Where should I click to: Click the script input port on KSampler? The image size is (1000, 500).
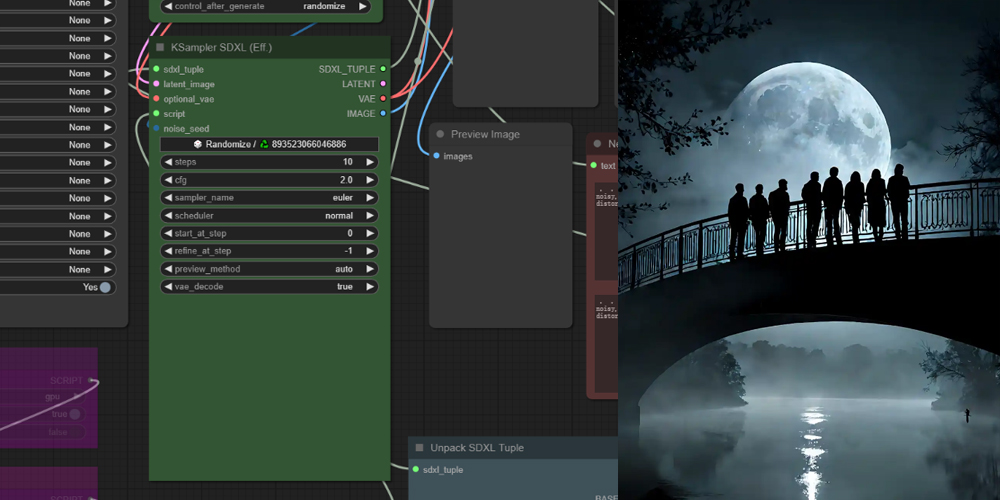point(156,114)
